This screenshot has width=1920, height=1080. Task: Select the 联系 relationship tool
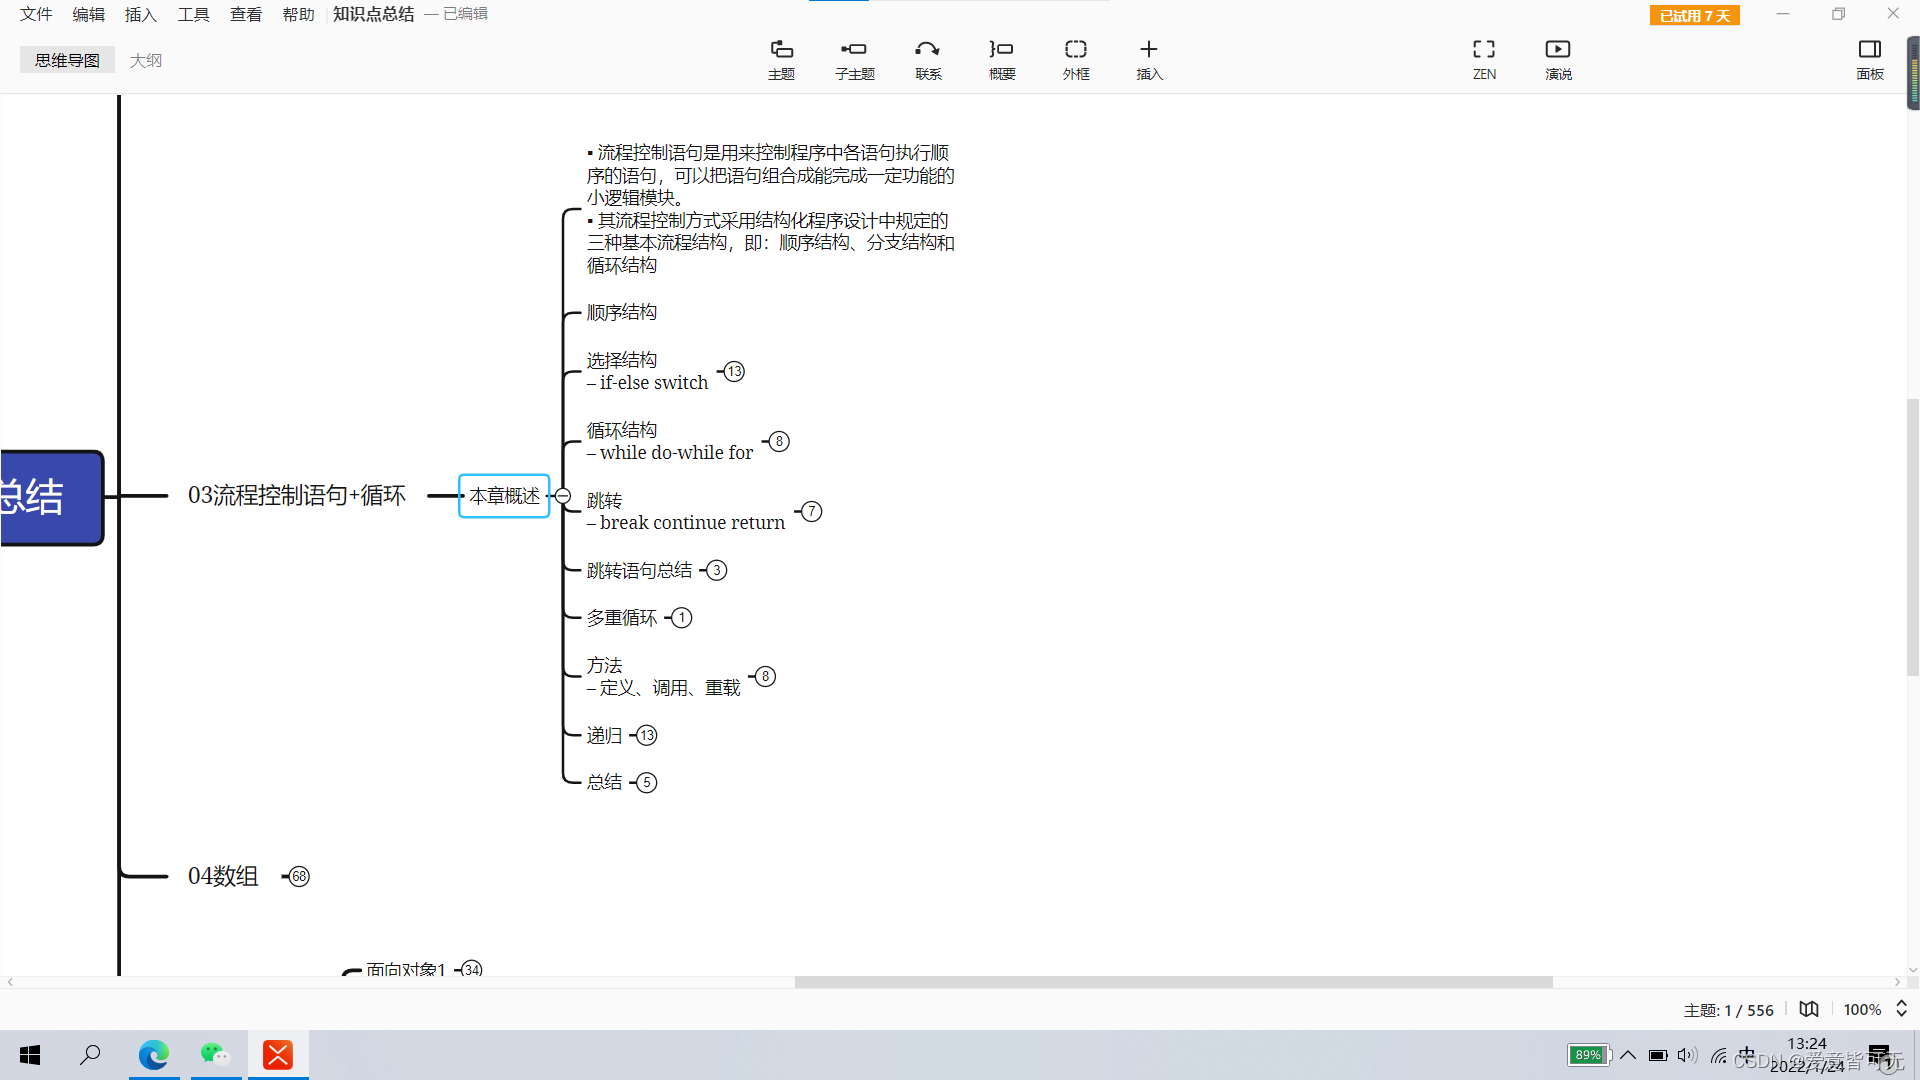pyautogui.click(x=928, y=59)
